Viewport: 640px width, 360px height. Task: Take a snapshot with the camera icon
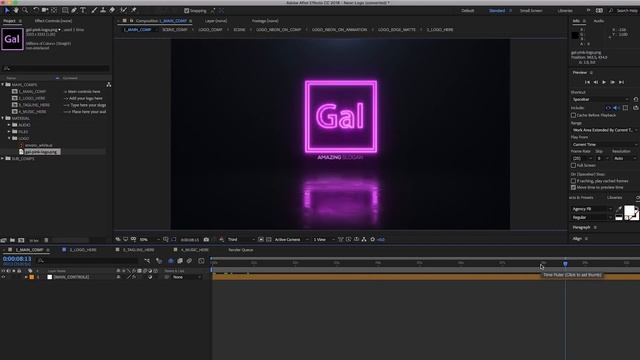[x=206, y=240]
